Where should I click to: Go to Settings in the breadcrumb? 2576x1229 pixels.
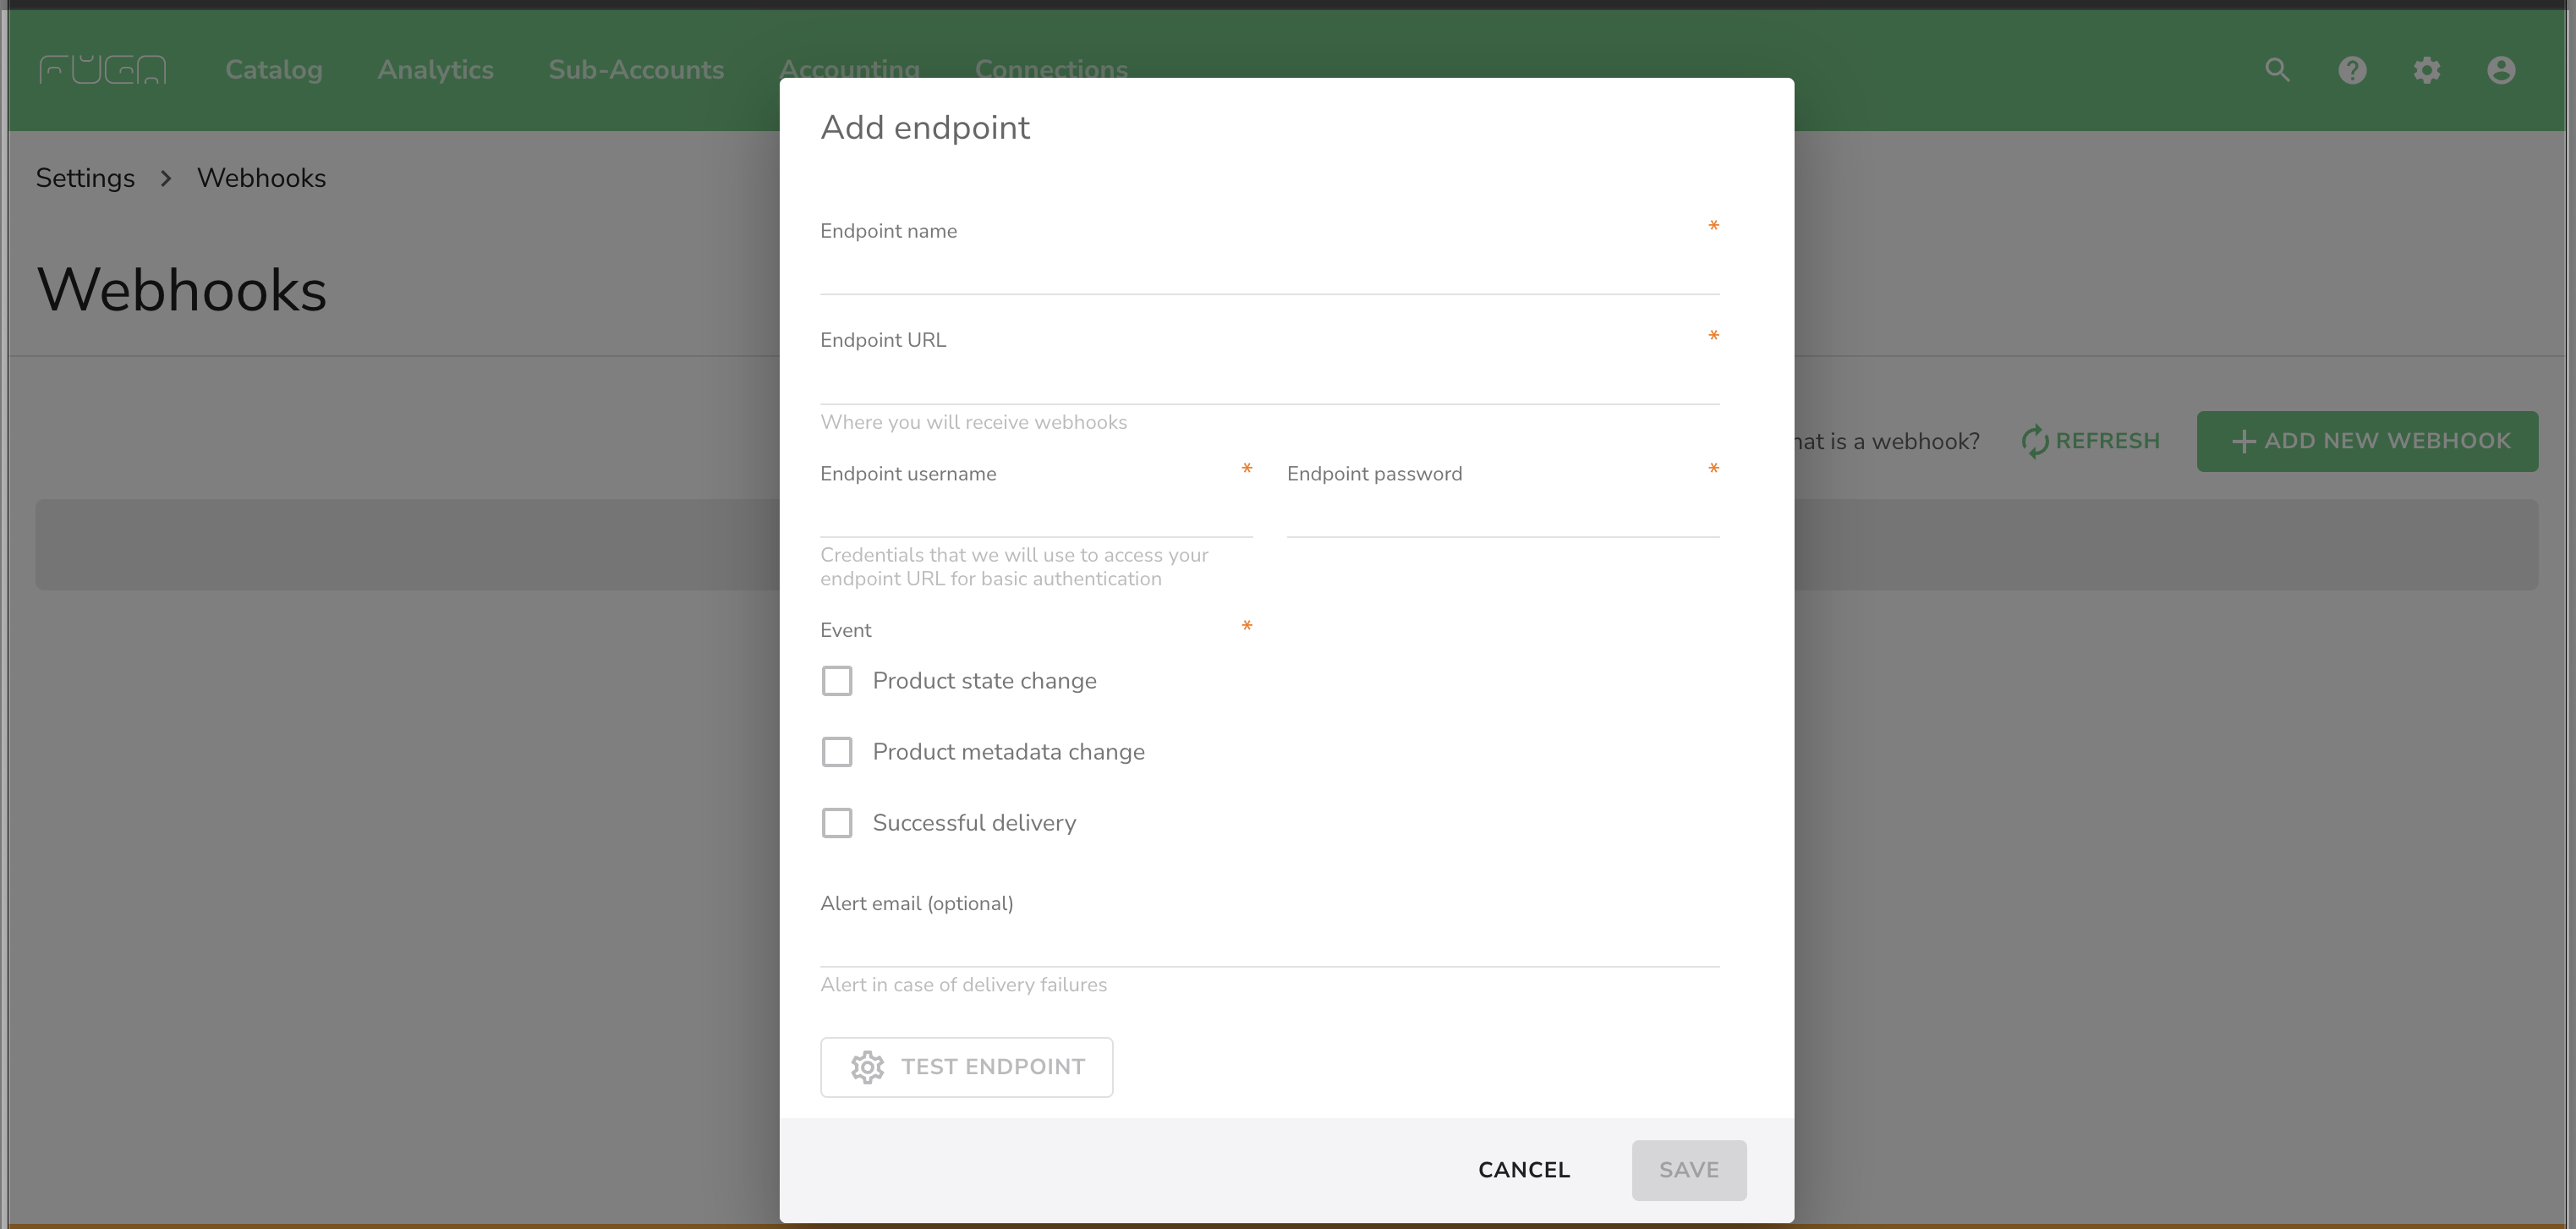coord(85,178)
